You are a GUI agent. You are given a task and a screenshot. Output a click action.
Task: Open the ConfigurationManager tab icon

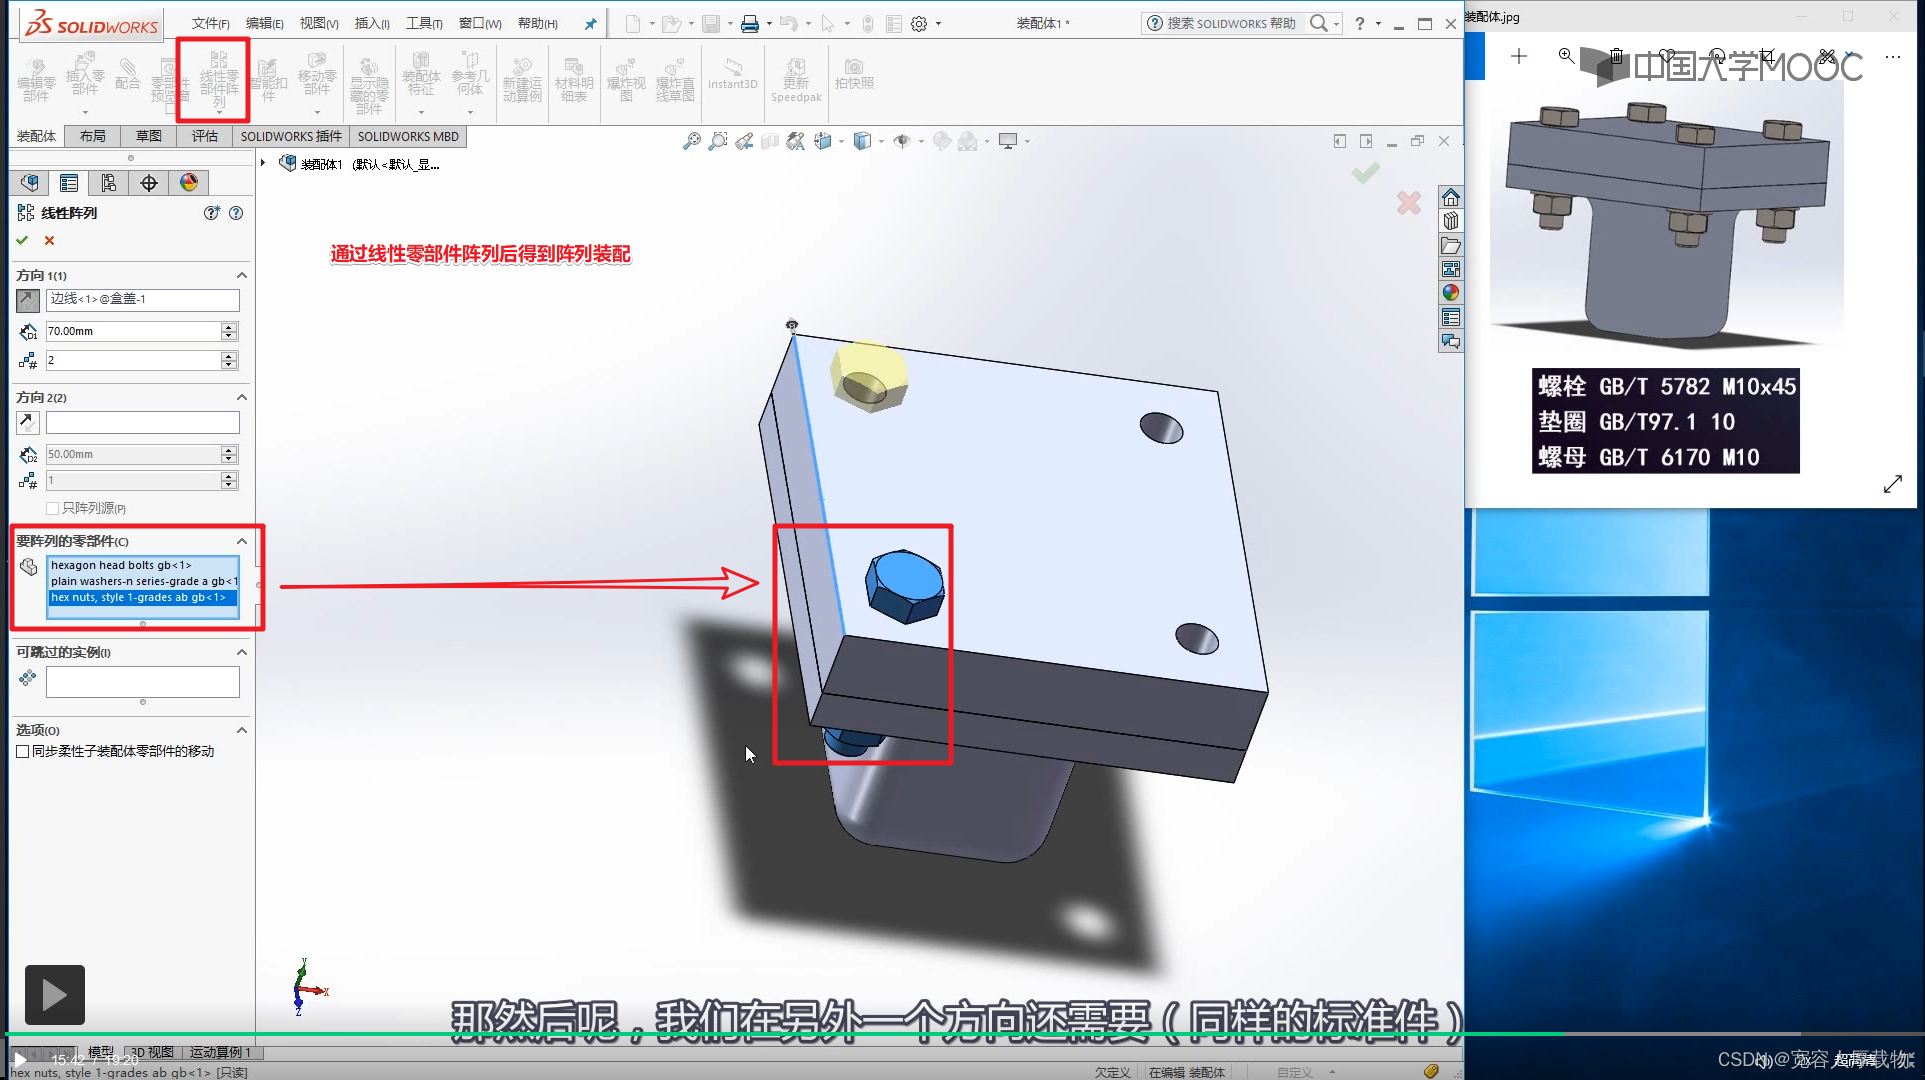coord(108,183)
